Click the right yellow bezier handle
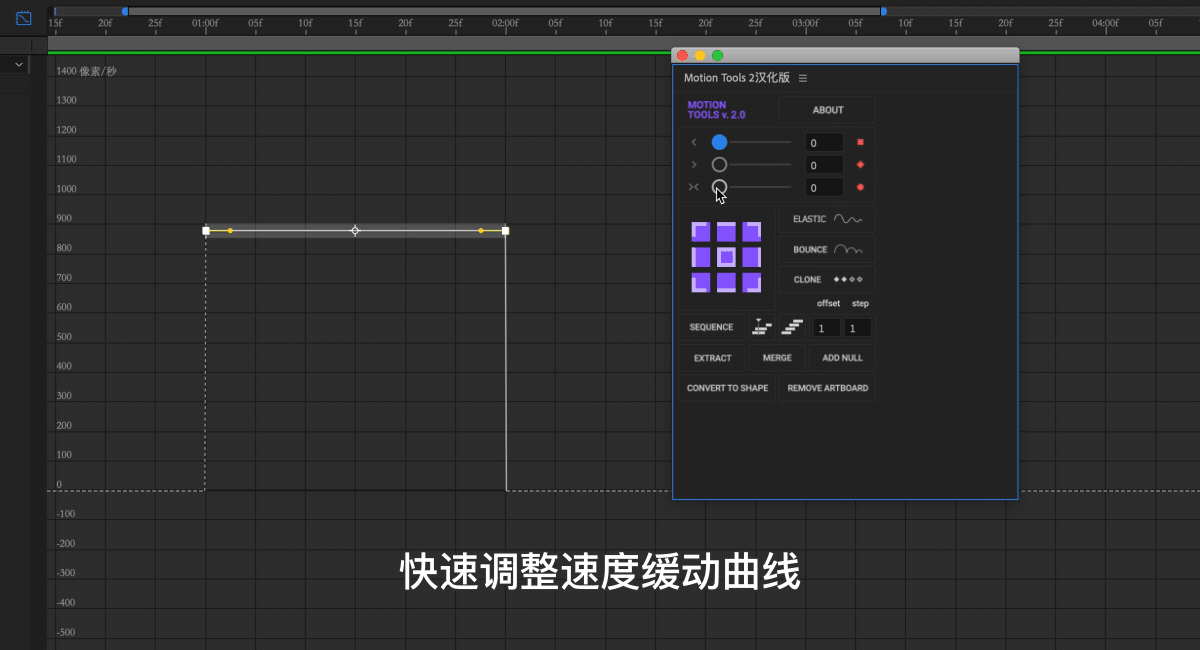This screenshot has width=1200, height=650. [481, 231]
